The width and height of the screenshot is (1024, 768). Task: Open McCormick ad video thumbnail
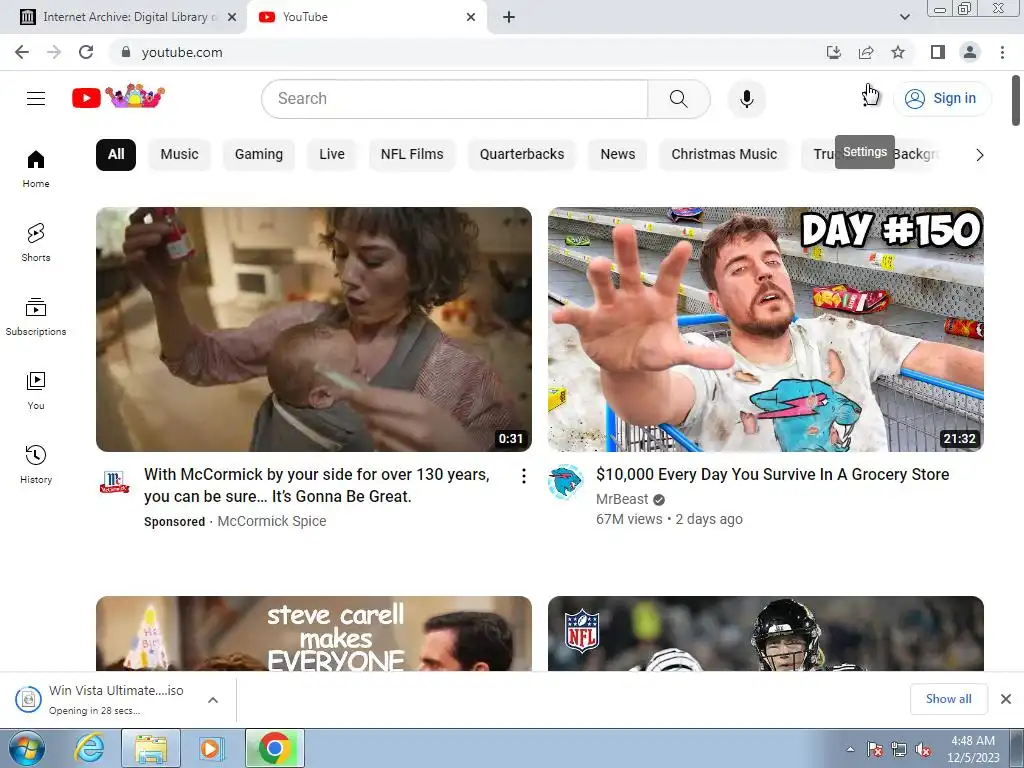point(313,329)
